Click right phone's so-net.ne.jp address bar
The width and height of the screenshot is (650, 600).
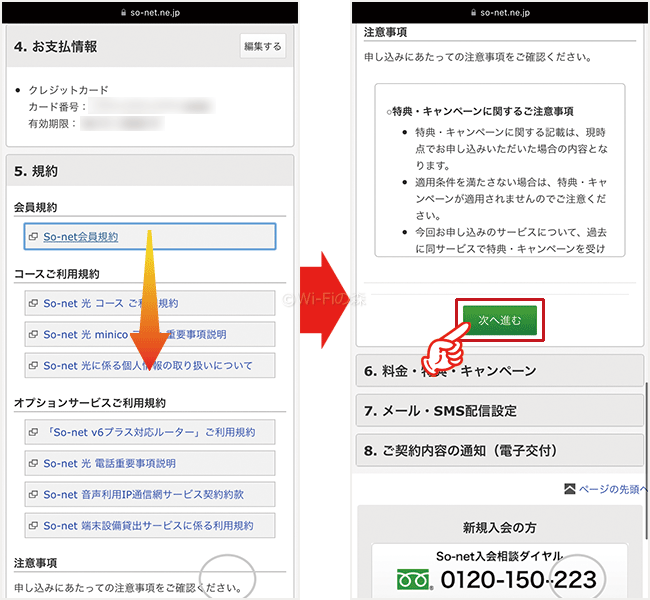click(x=500, y=12)
